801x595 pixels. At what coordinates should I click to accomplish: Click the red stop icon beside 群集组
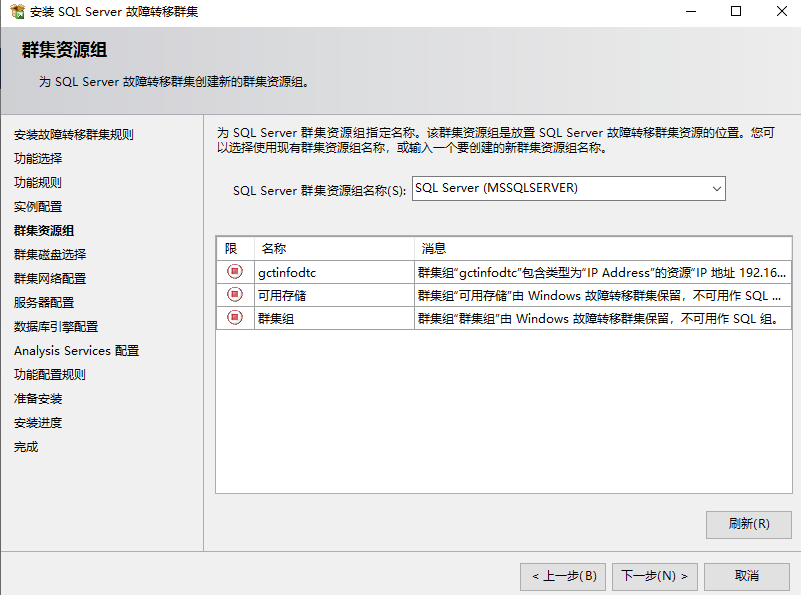pos(234,318)
